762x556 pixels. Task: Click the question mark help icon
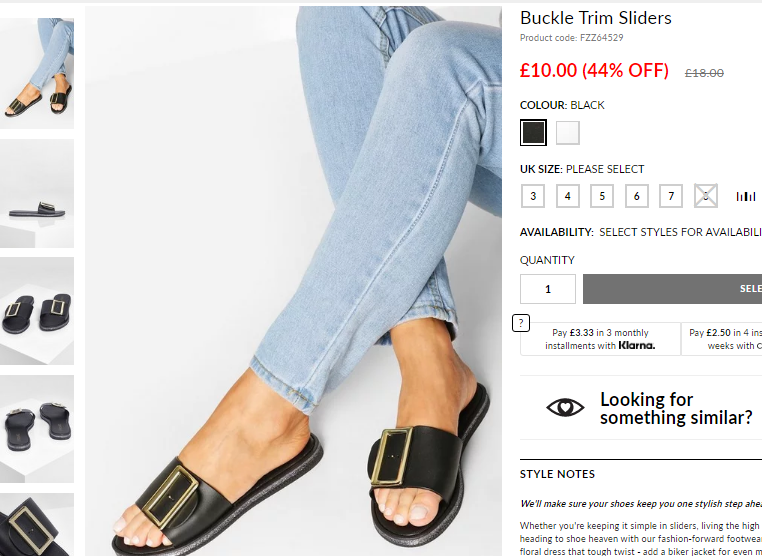pyautogui.click(x=521, y=323)
